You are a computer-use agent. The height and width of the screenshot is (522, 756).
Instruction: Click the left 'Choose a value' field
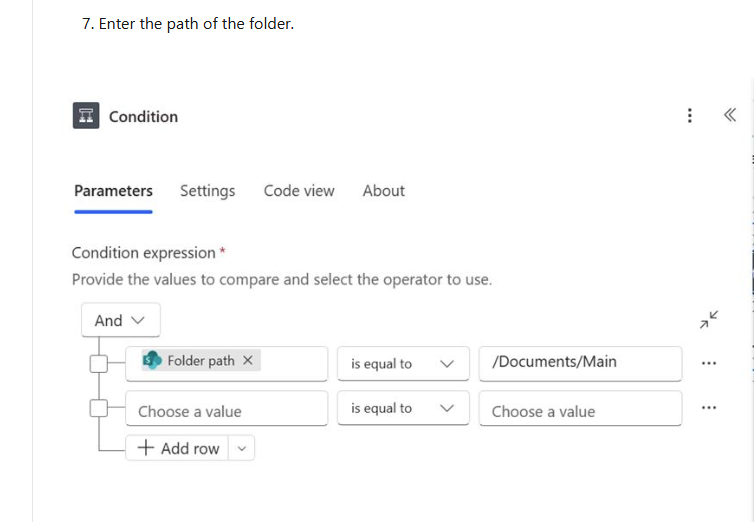pyautogui.click(x=226, y=411)
